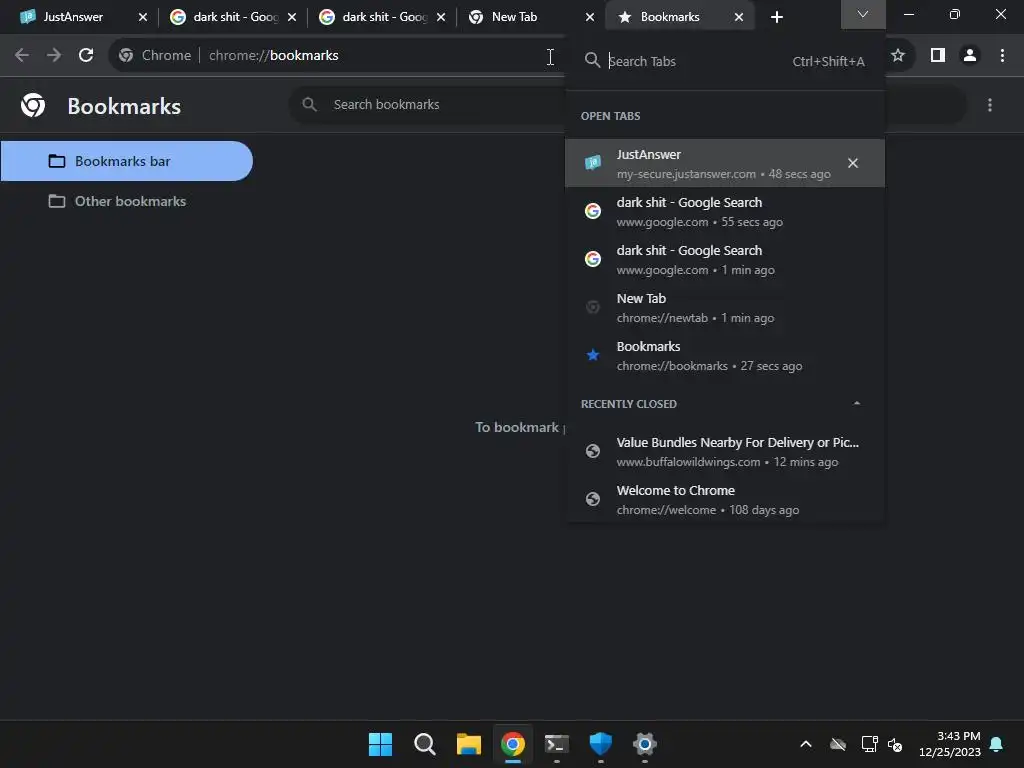1024x768 pixels.
Task: Reload the current page
Action: coord(86,56)
